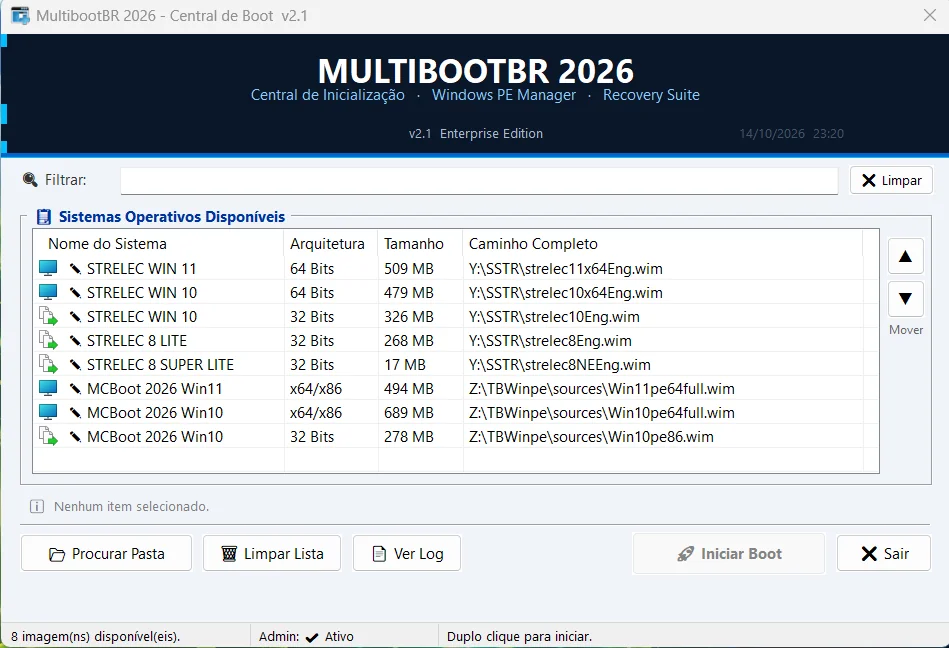Click the checkmark icon next to Admin Ativo

pyautogui.click(x=312, y=637)
